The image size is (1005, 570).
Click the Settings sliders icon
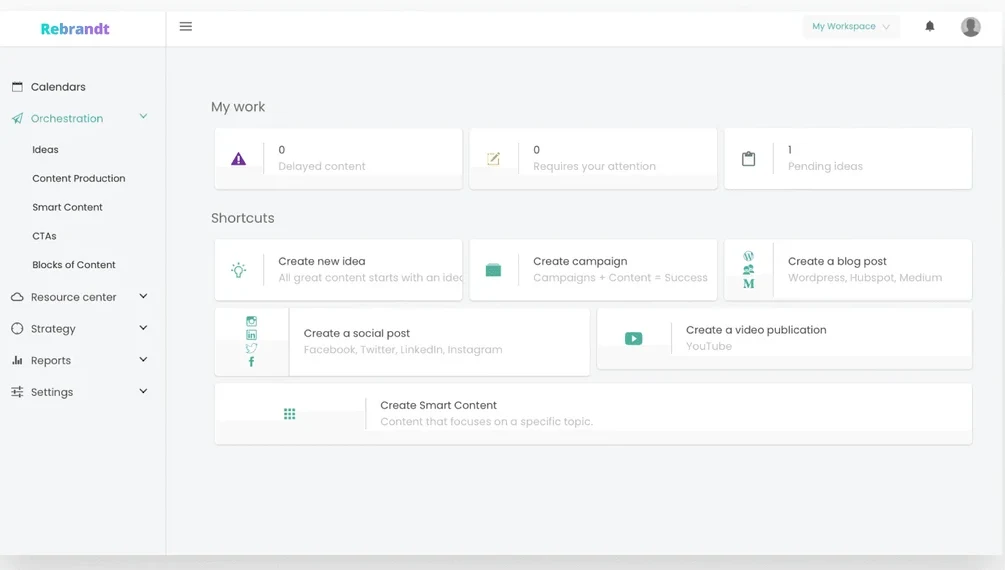click(17, 392)
